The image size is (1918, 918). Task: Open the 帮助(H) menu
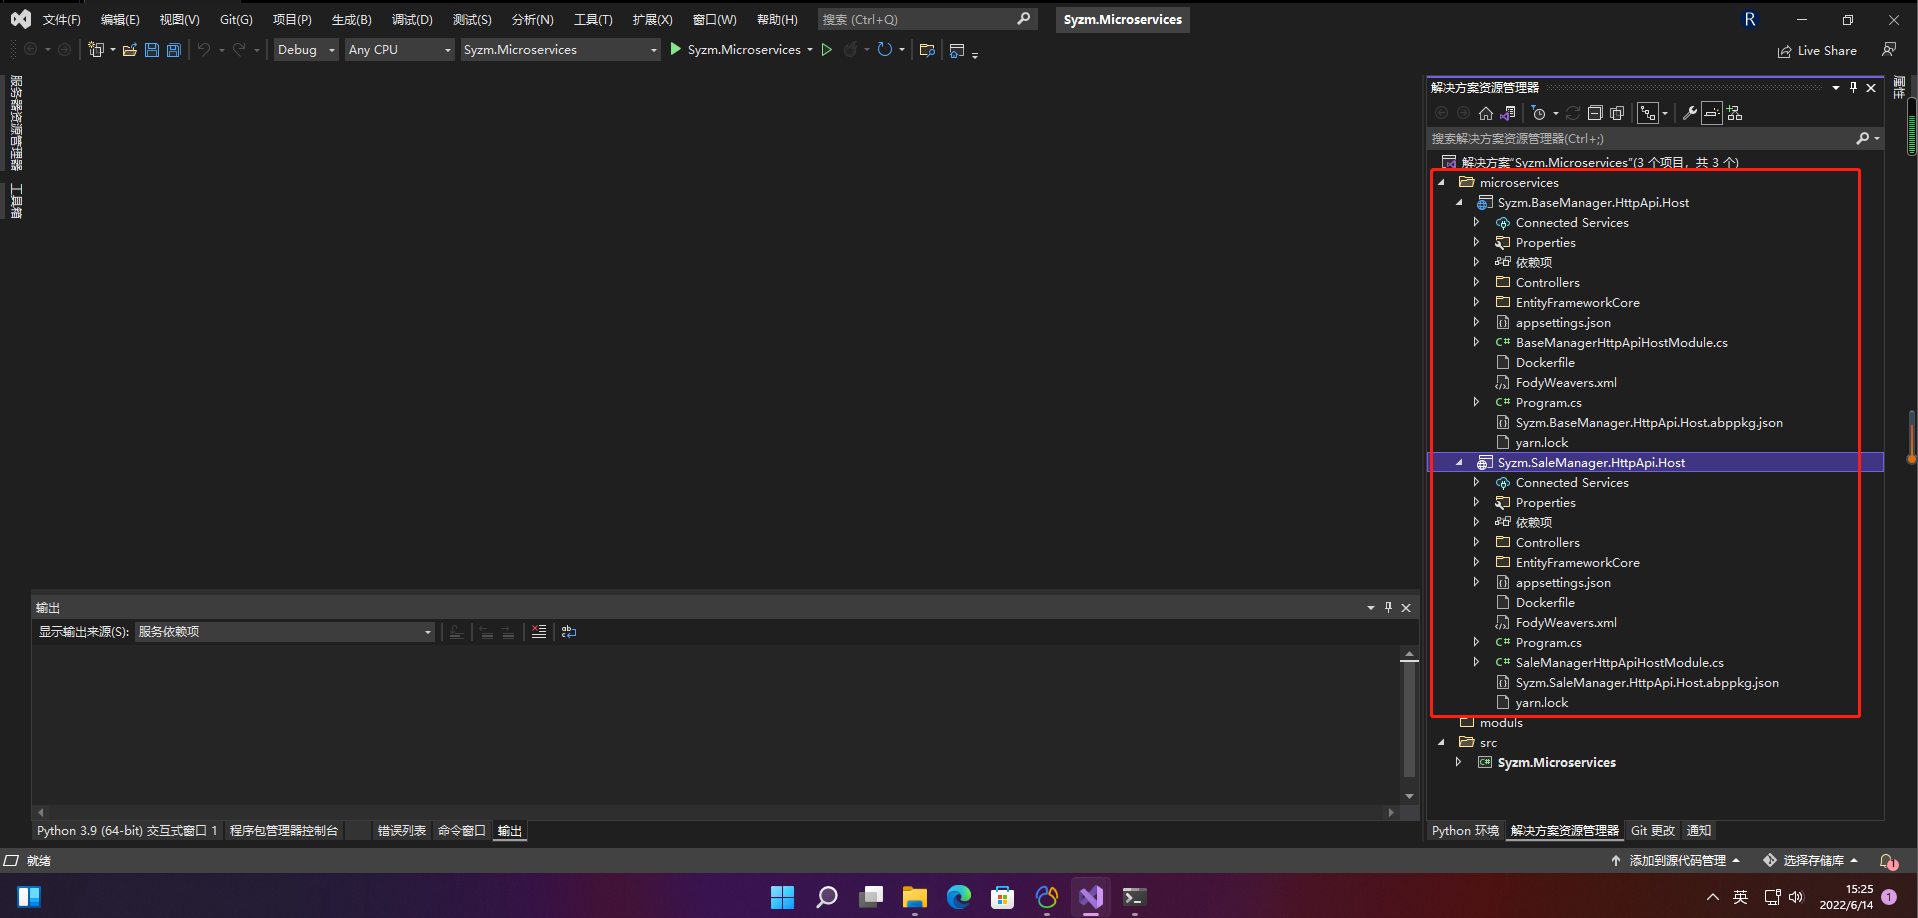coord(777,20)
